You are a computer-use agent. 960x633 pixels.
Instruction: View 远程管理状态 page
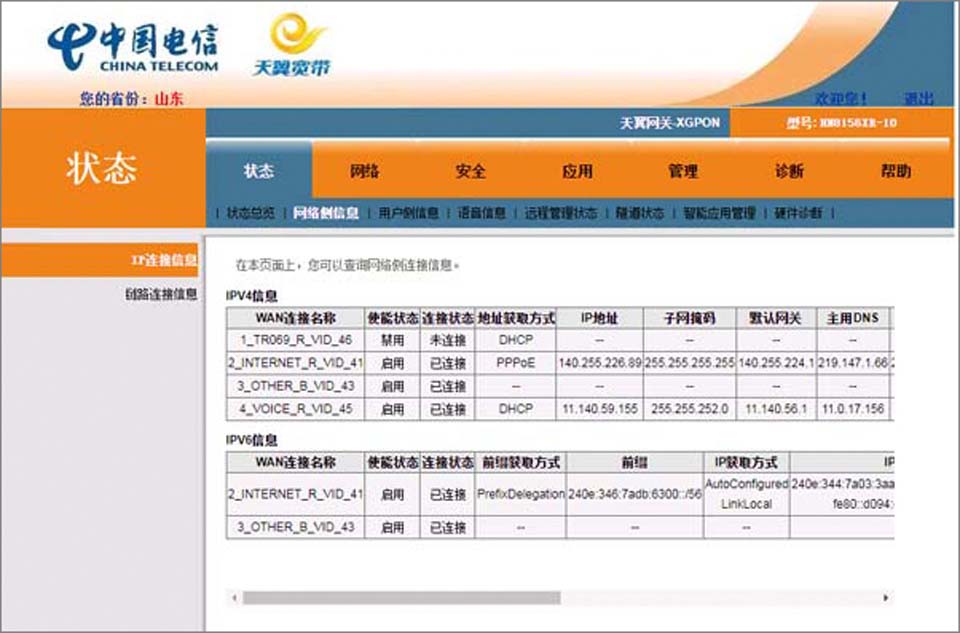click(x=560, y=213)
